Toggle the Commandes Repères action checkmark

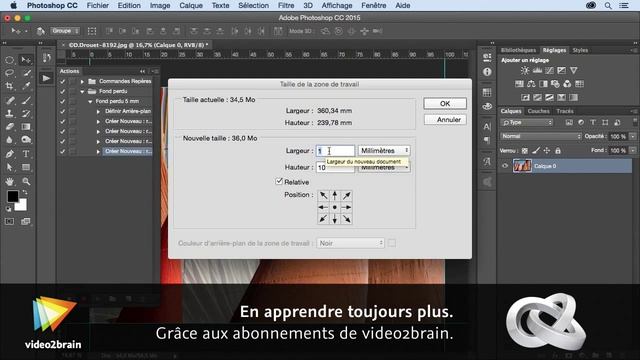pyautogui.click(x=62, y=81)
